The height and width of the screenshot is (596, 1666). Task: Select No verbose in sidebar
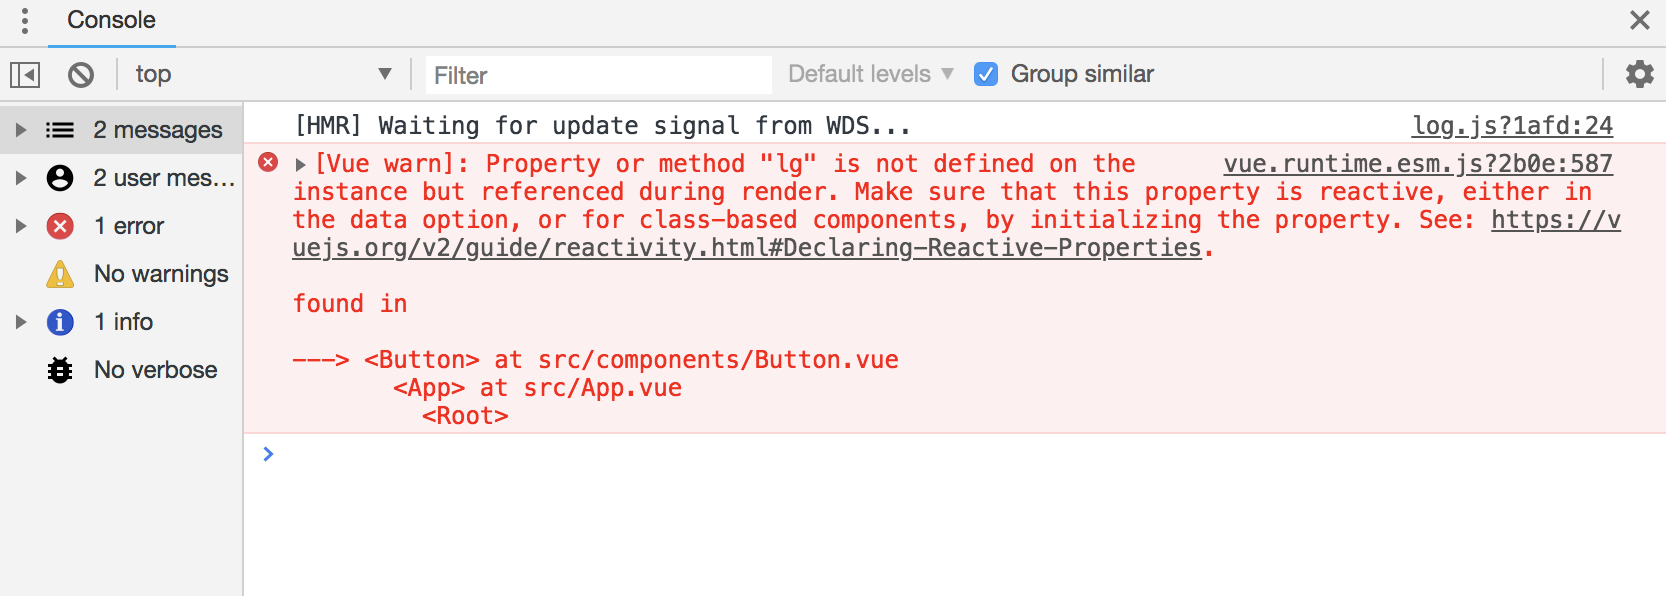coord(155,370)
